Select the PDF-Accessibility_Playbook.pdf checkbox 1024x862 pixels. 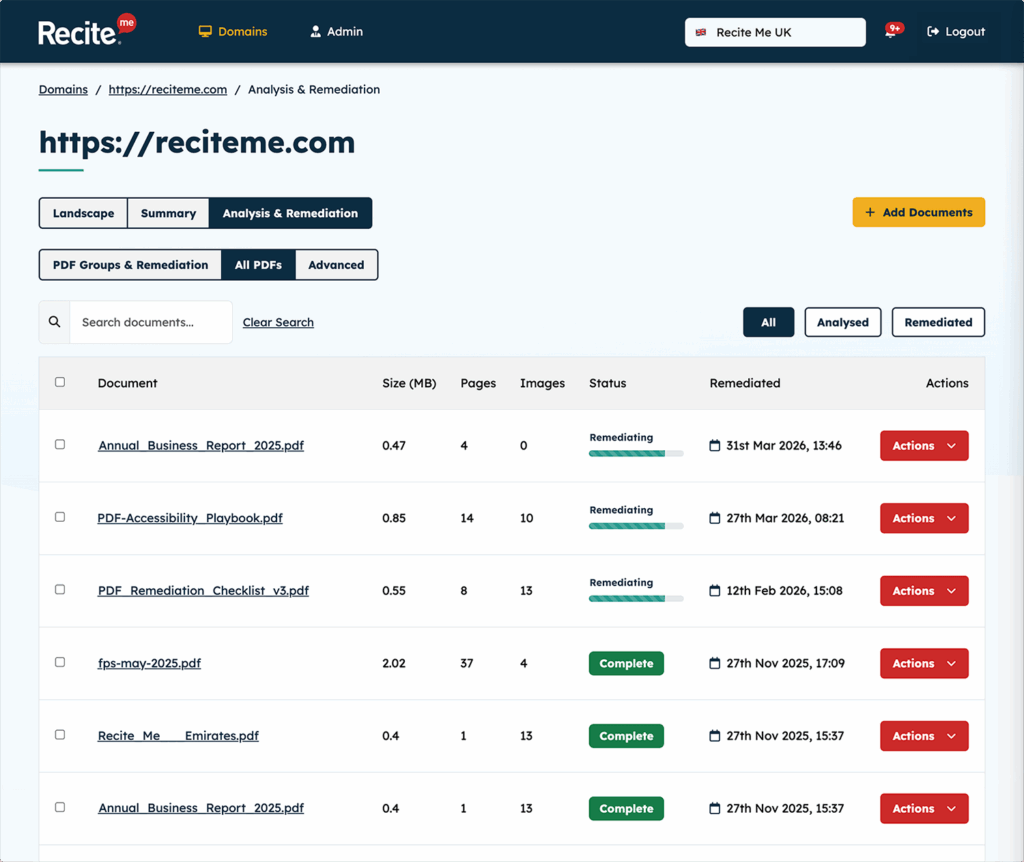coord(59,517)
